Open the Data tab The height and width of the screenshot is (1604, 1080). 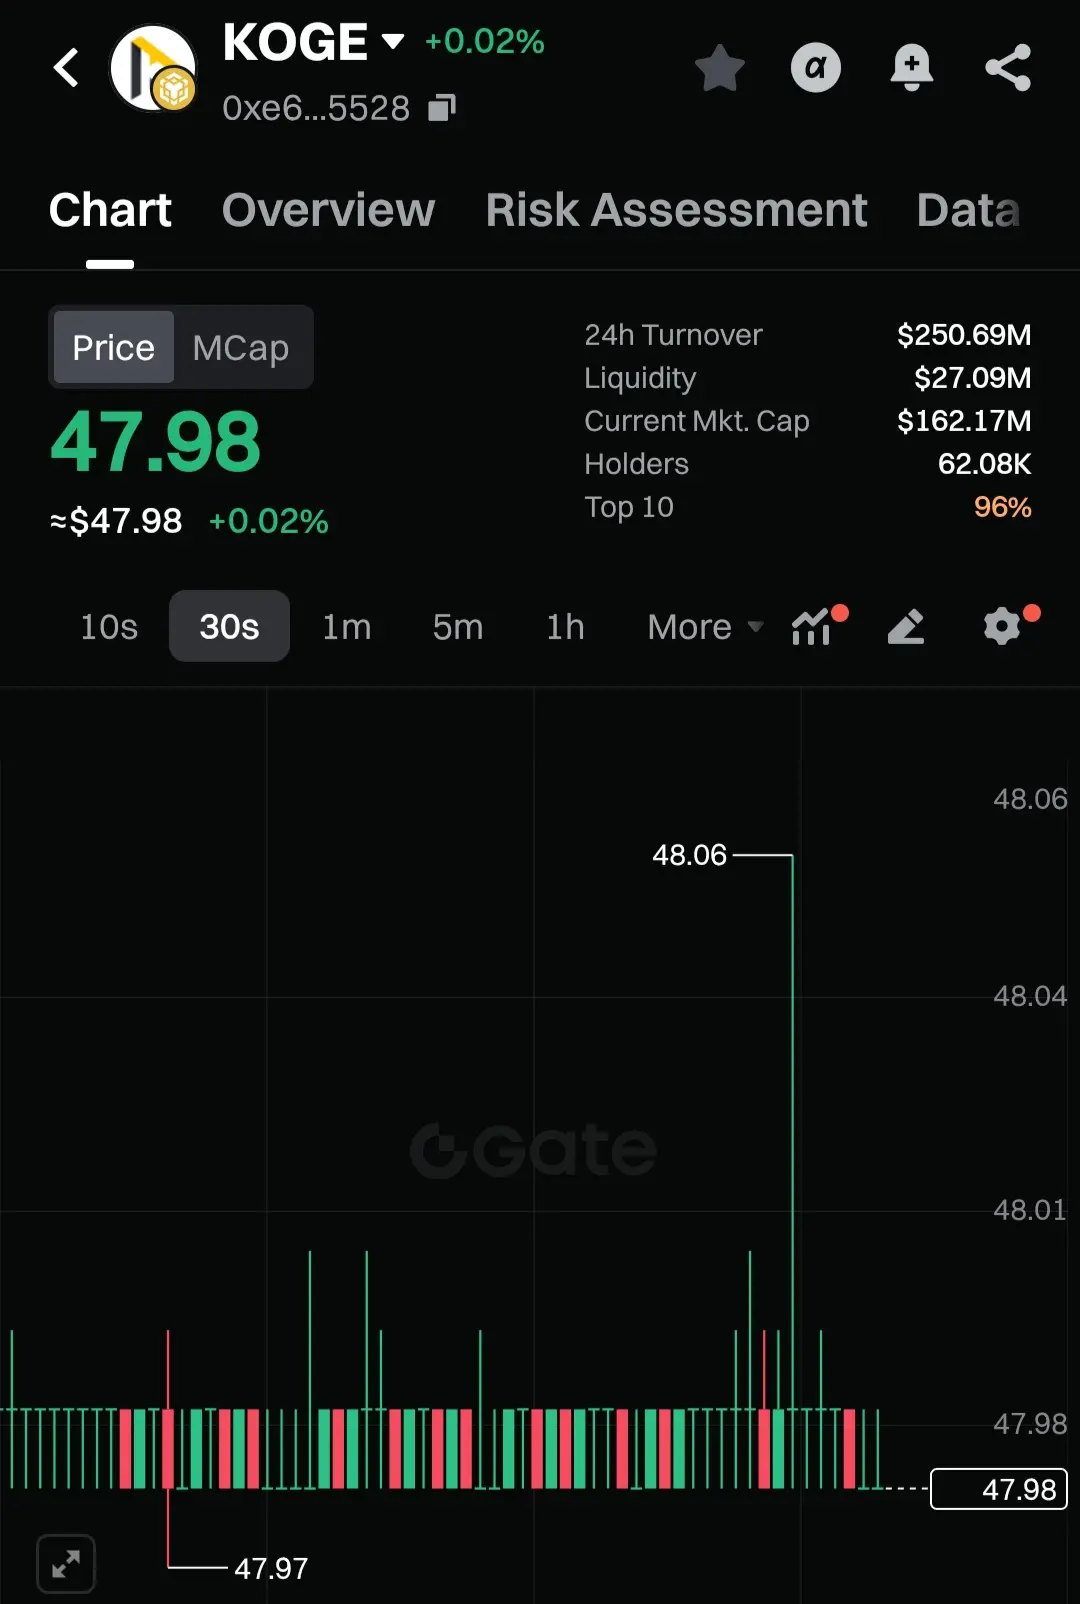(968, 210)
